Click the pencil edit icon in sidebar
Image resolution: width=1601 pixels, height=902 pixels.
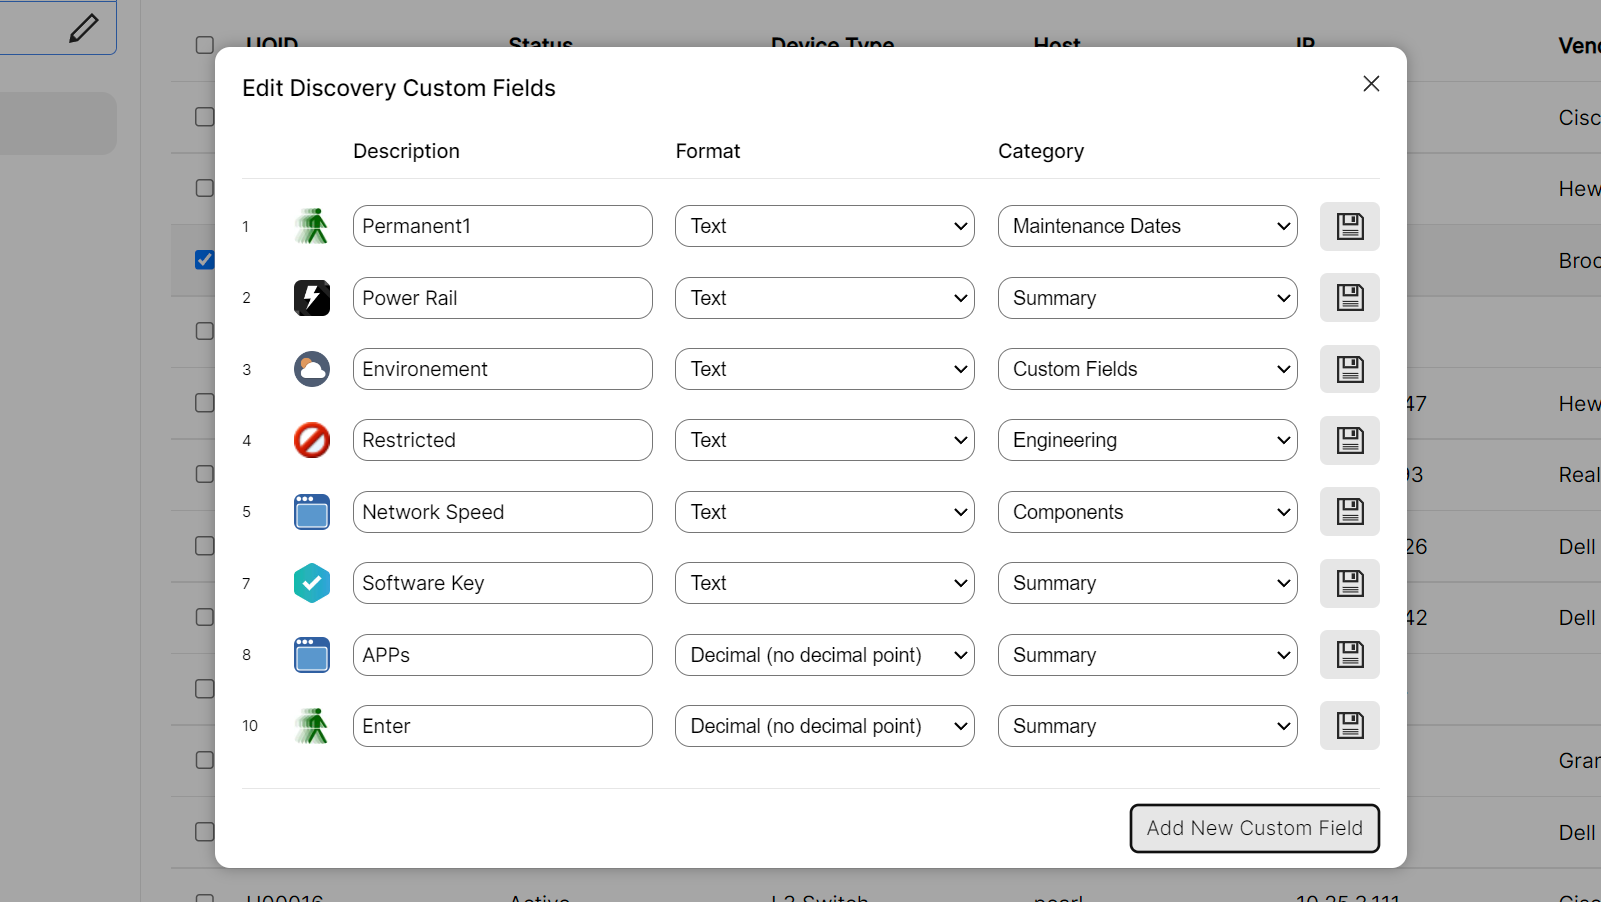(84, 28)
